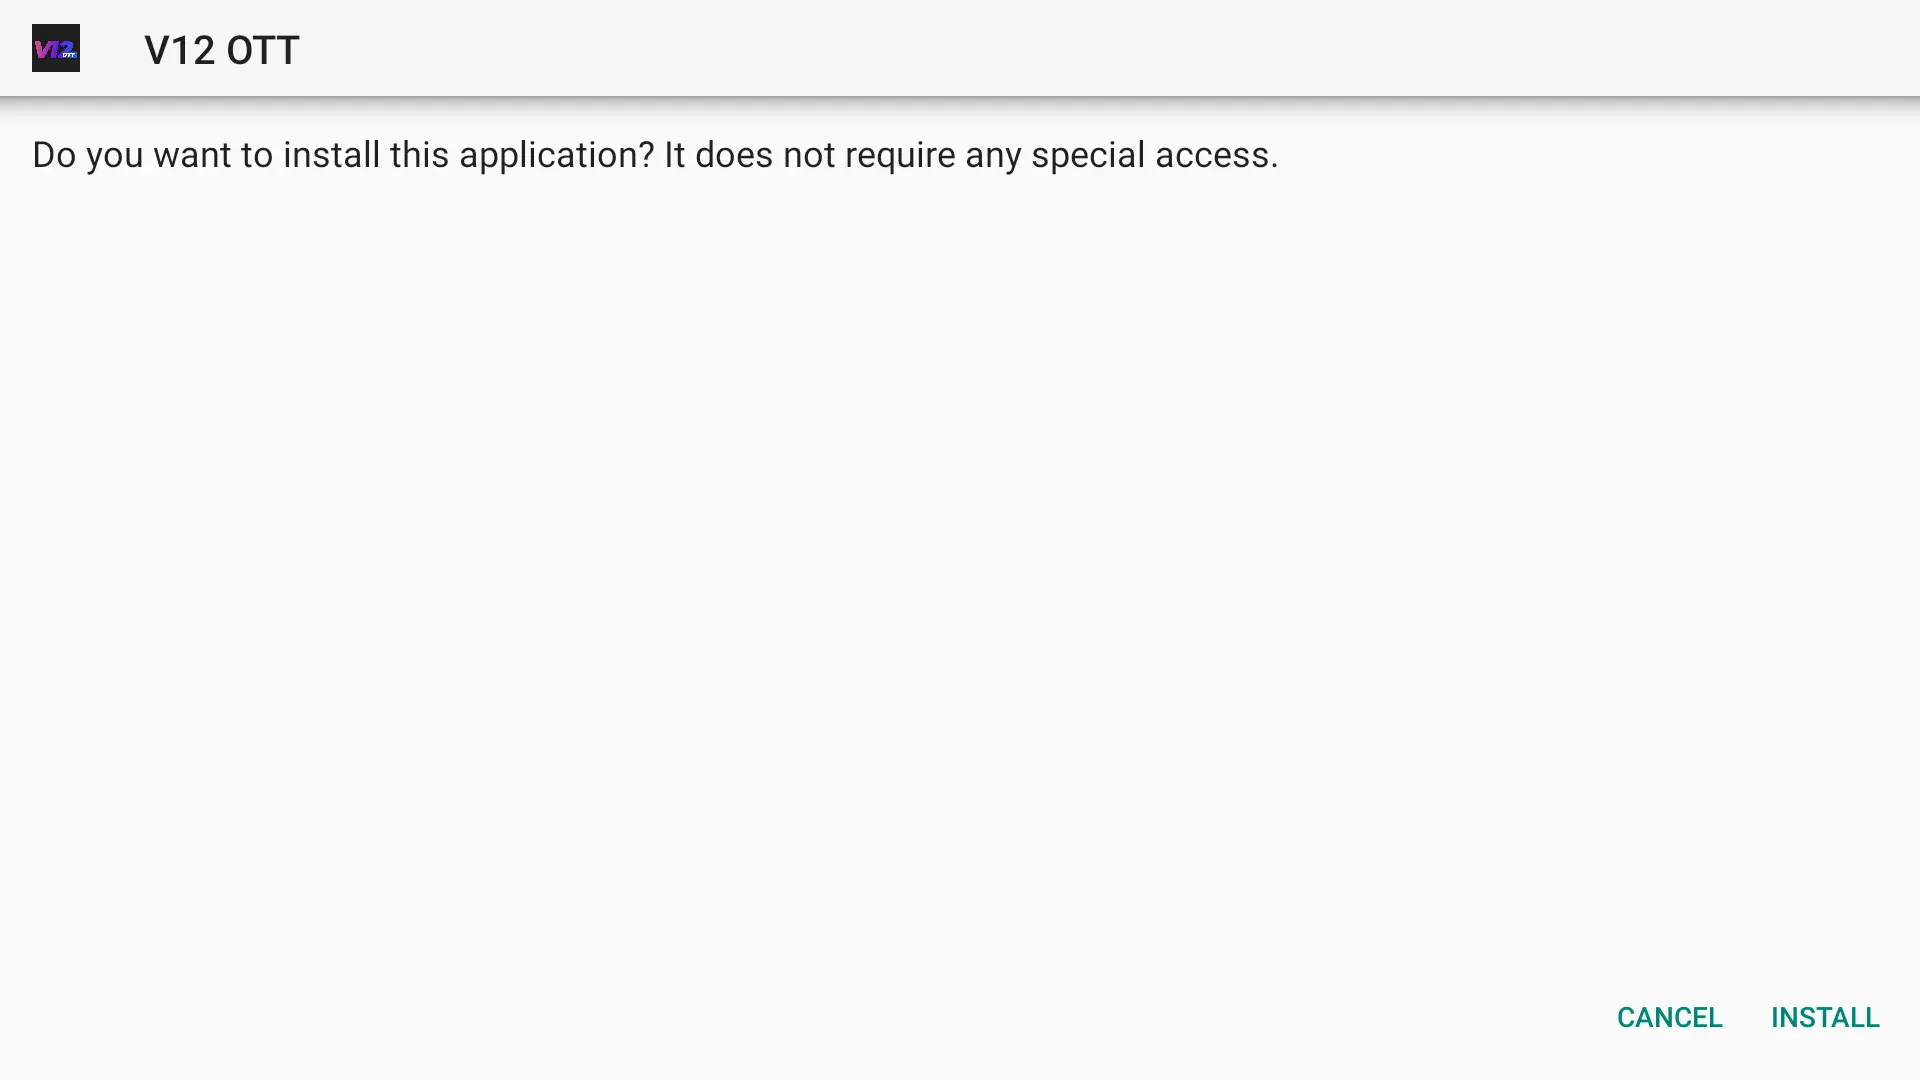
Task: Click the V12 OTT package icon at top
Action: [x=56, y=48]
